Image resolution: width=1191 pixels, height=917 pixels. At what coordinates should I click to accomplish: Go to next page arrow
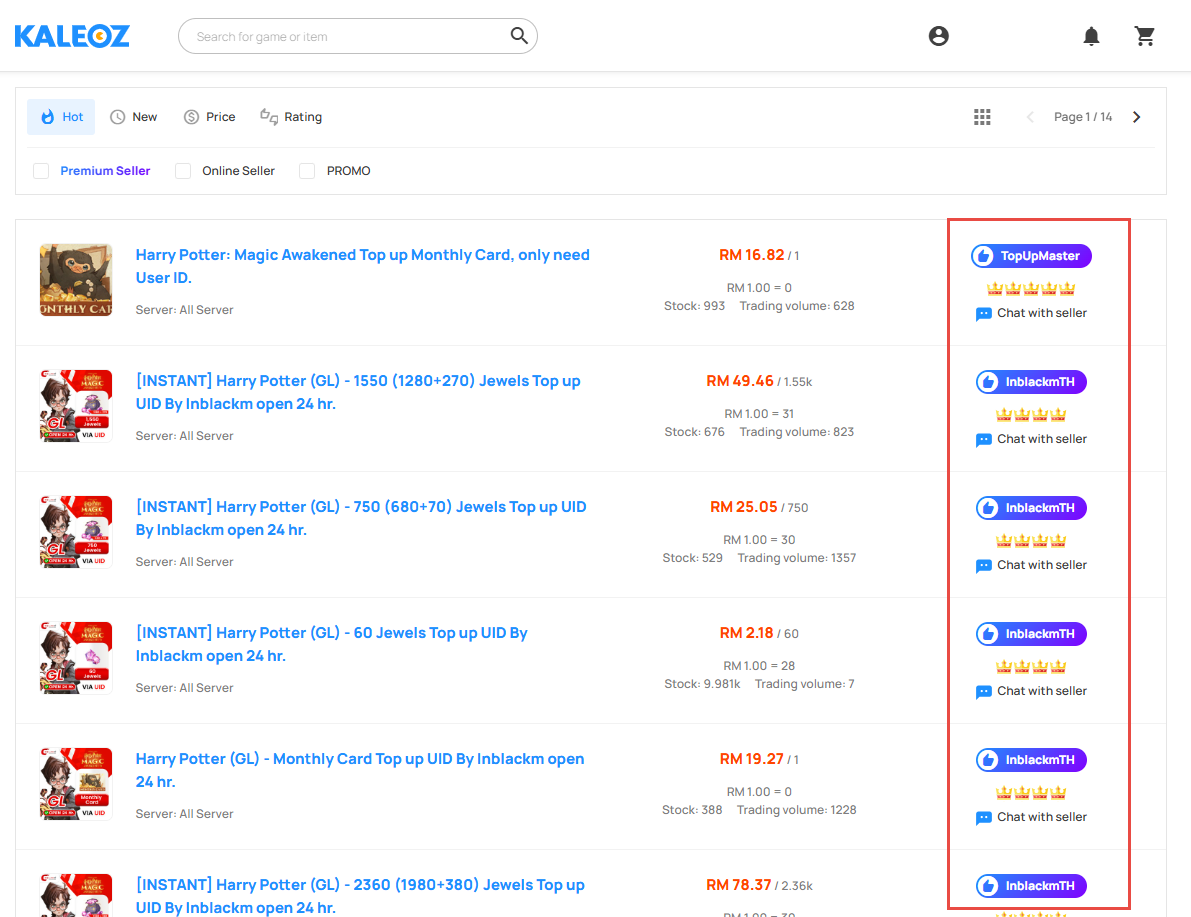[1137, 117]
